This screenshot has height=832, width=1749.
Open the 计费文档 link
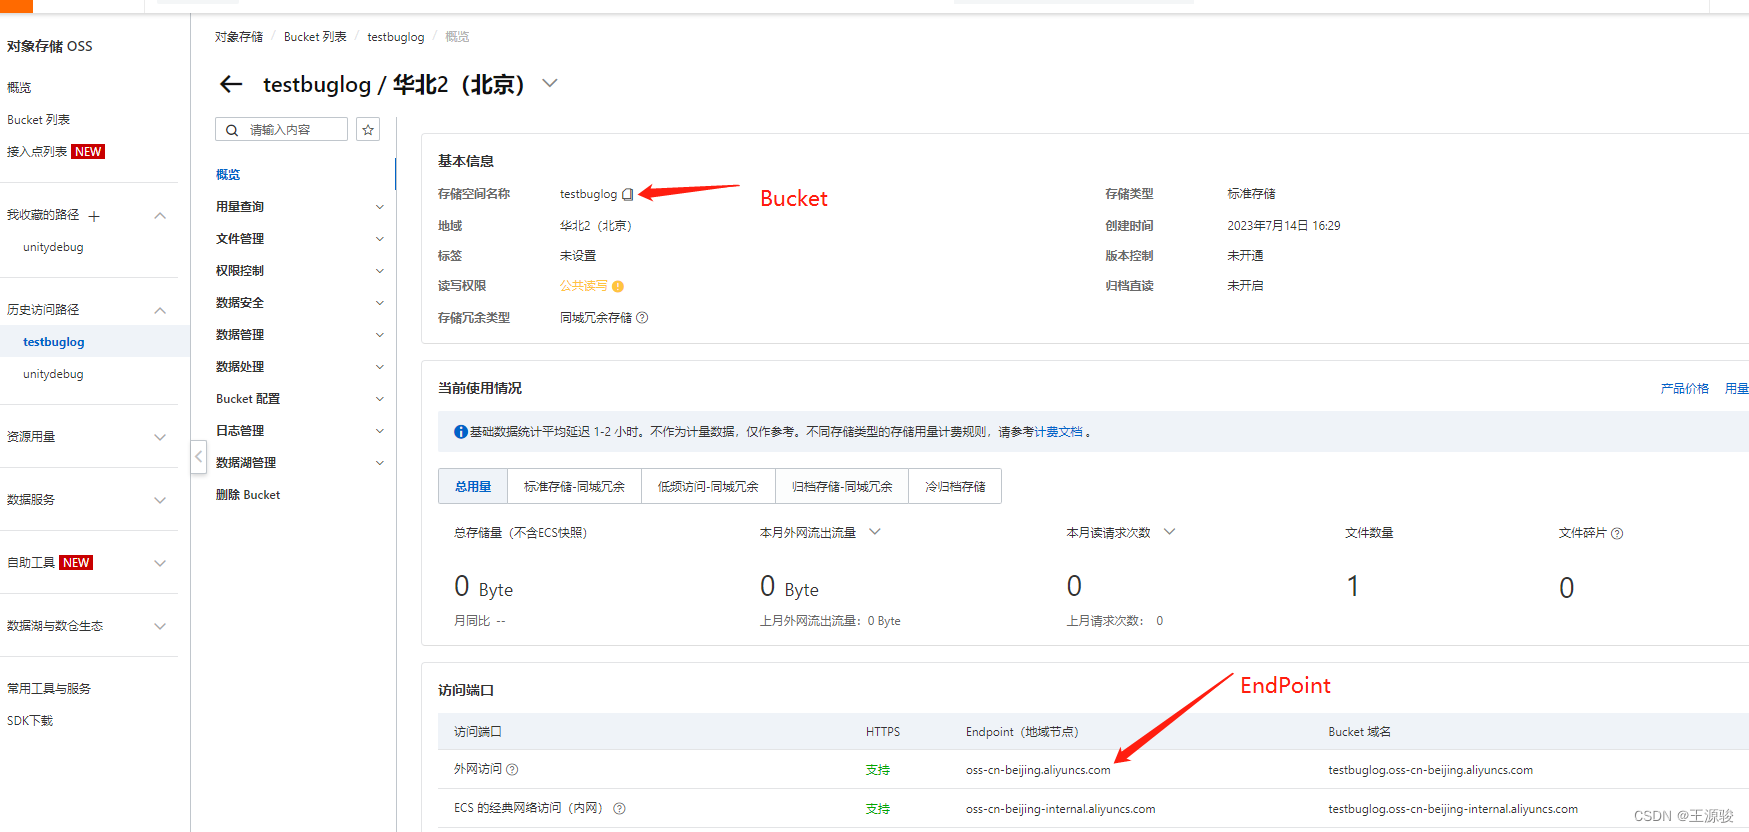1059,432
